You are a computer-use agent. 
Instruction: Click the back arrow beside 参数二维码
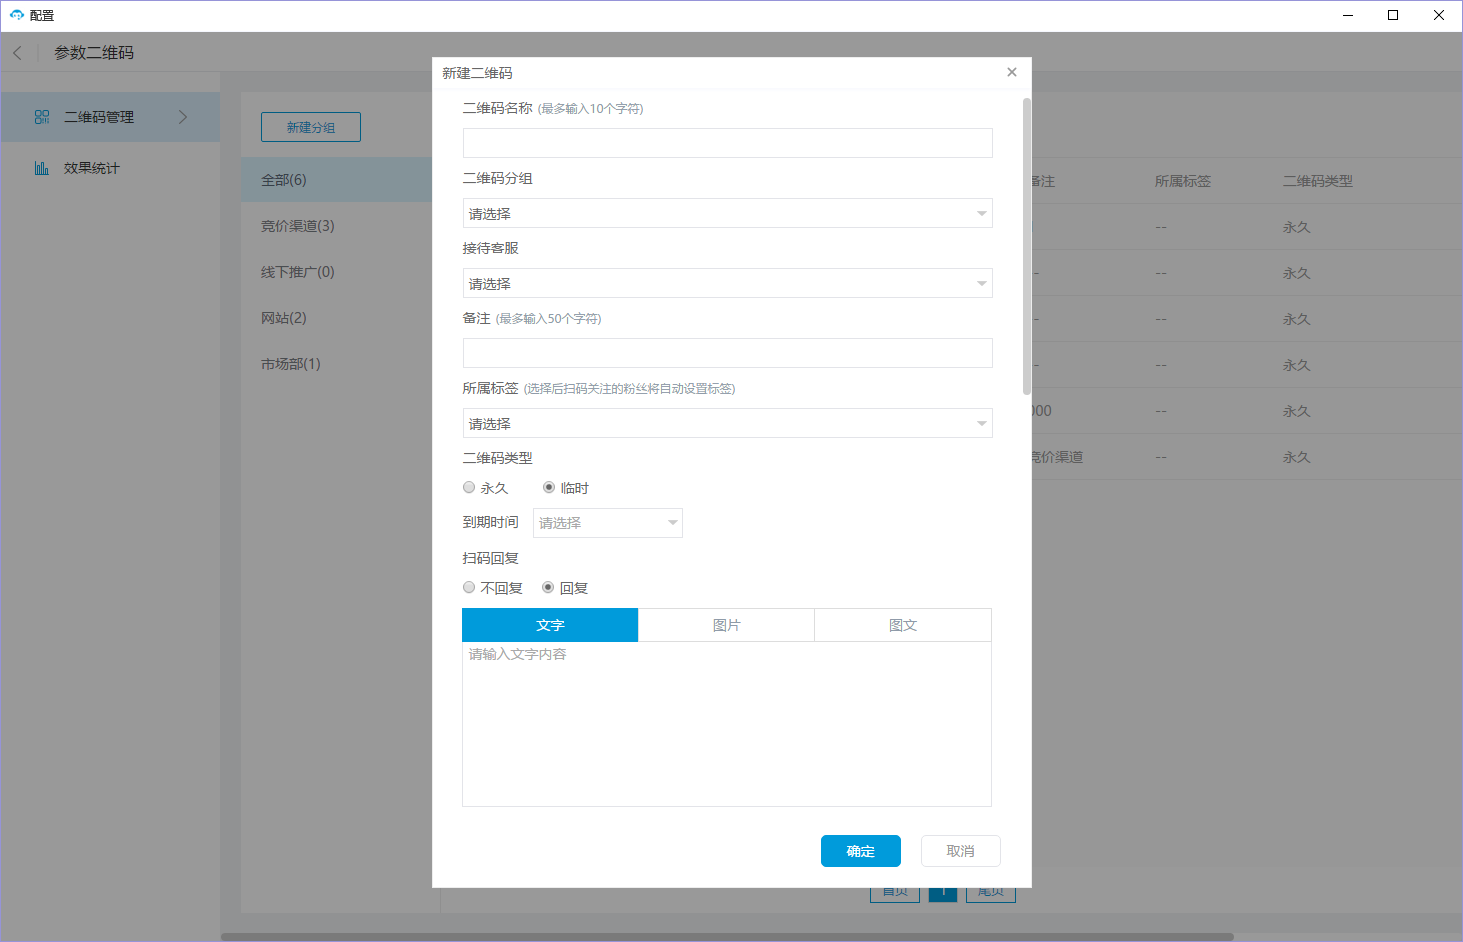(17, 53)
